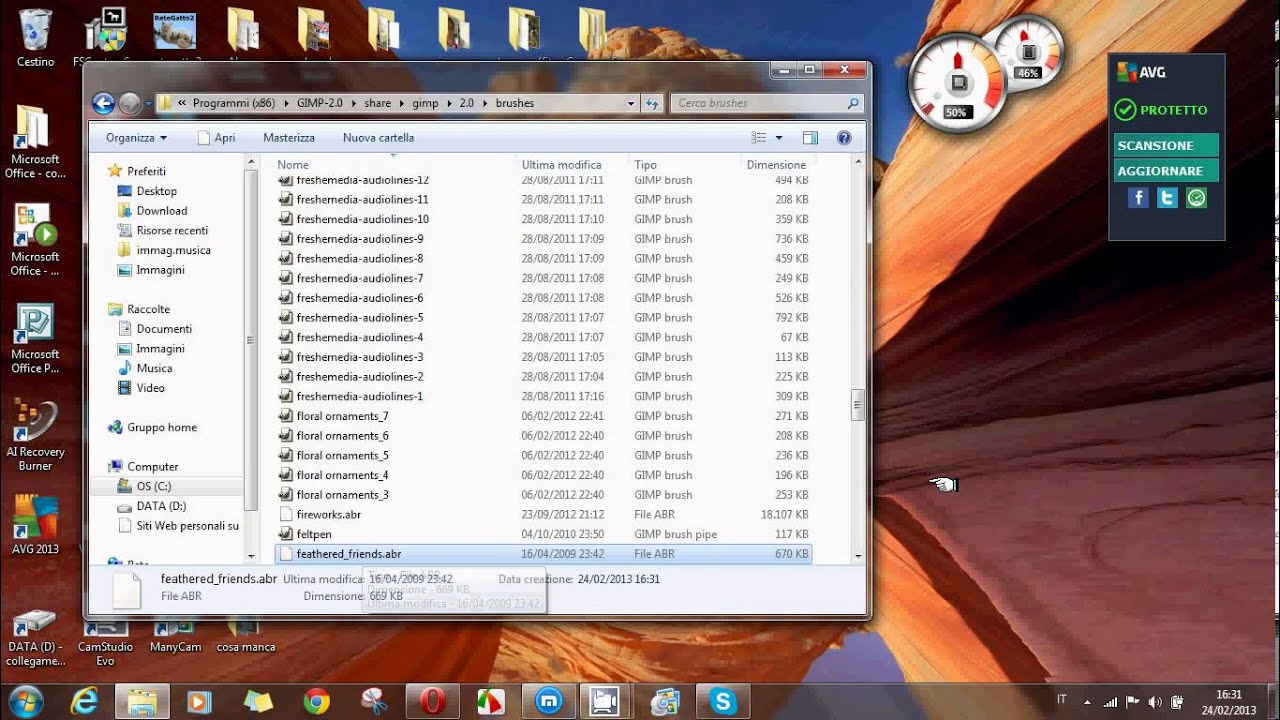Select Risorse recenti in the sidebar
This screenshot has width=1280, height=720.
[172, 231]
